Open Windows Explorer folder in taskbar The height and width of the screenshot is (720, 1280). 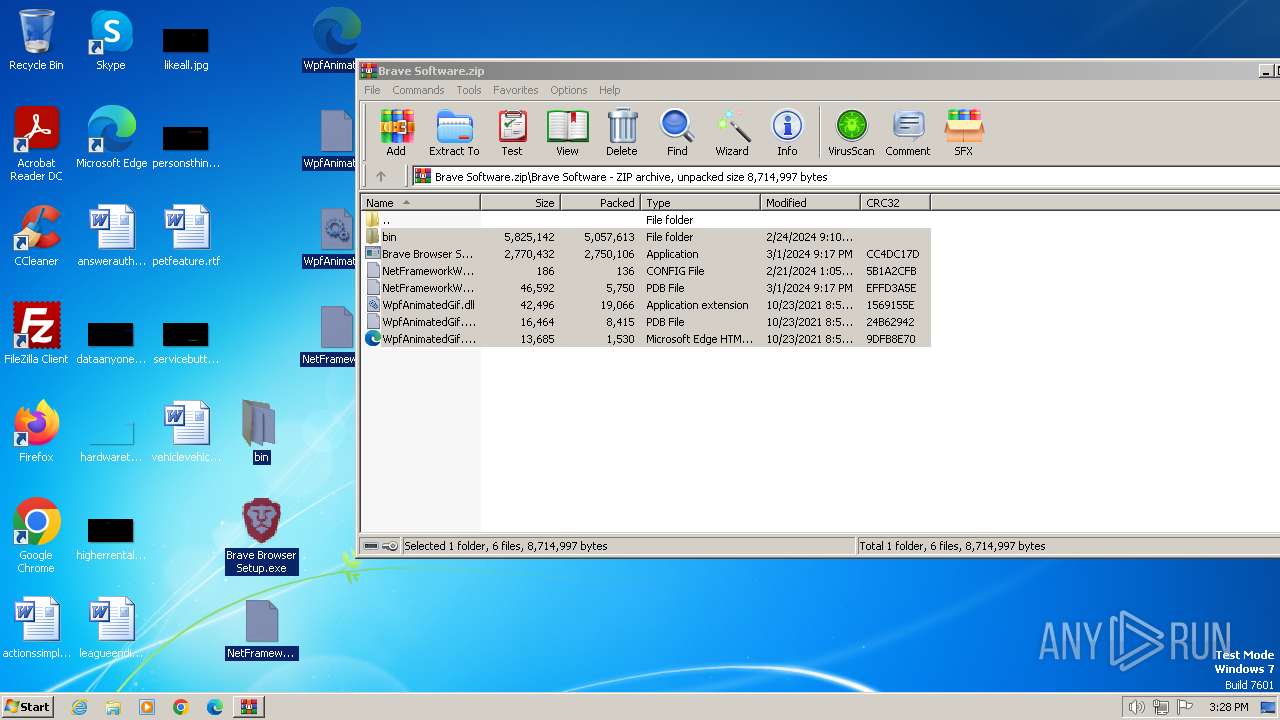pos(113,707)
